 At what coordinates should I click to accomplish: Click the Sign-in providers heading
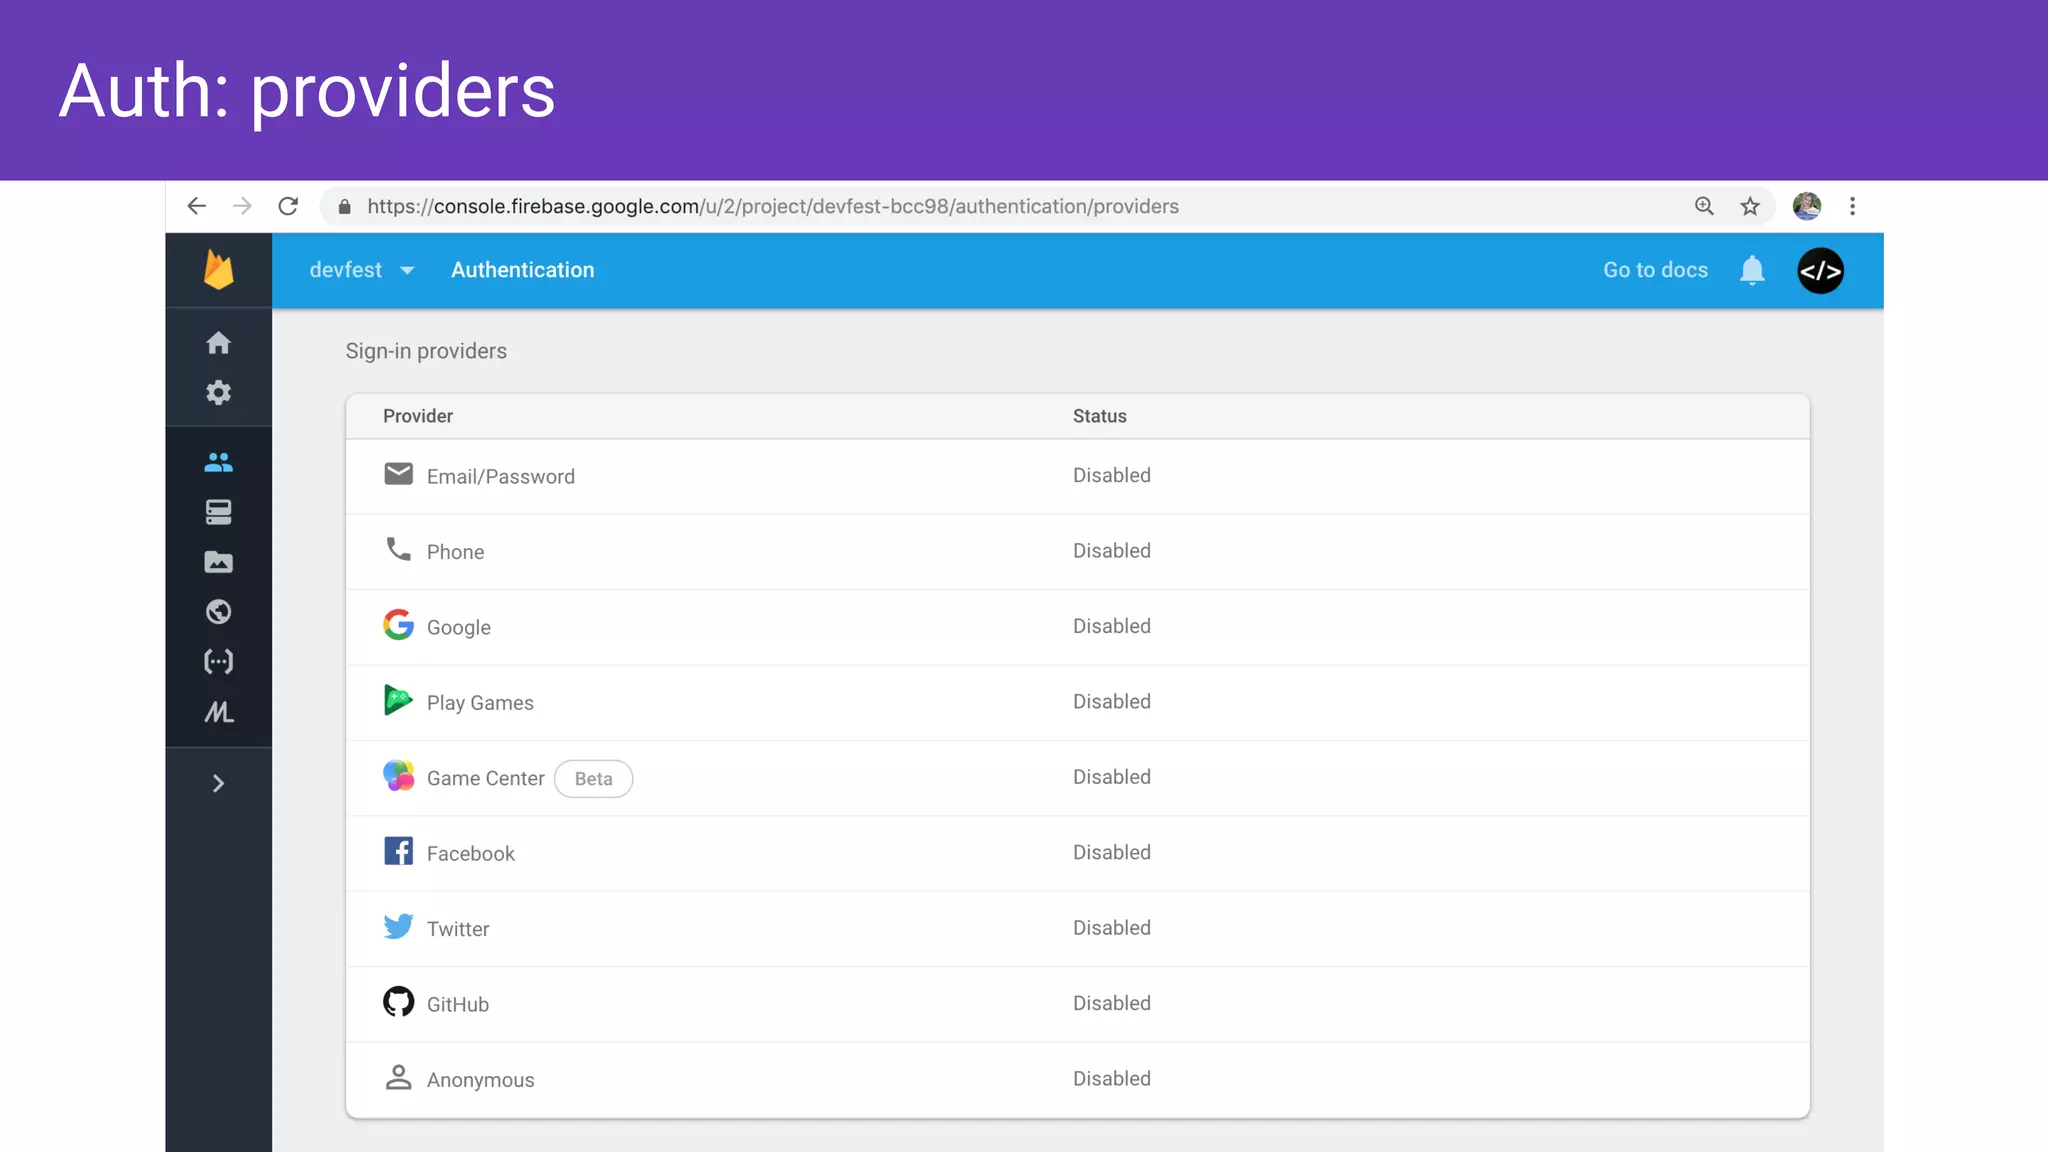(426, 351)
